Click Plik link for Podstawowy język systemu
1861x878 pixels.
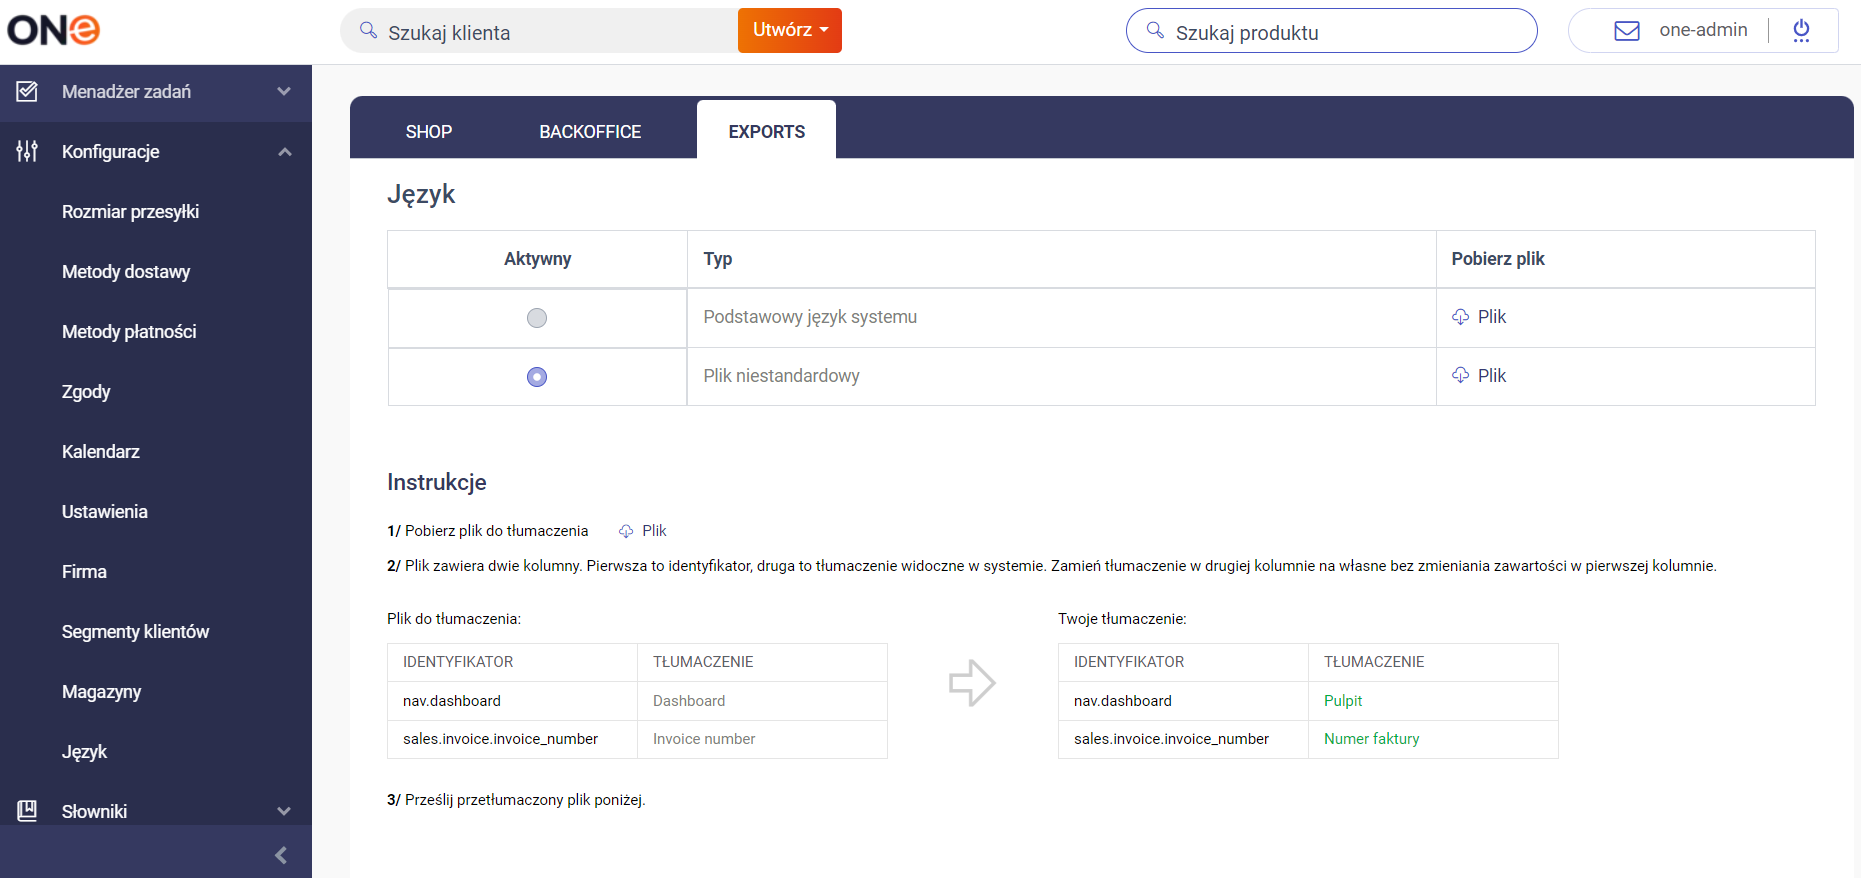(x=1491, y=317)
